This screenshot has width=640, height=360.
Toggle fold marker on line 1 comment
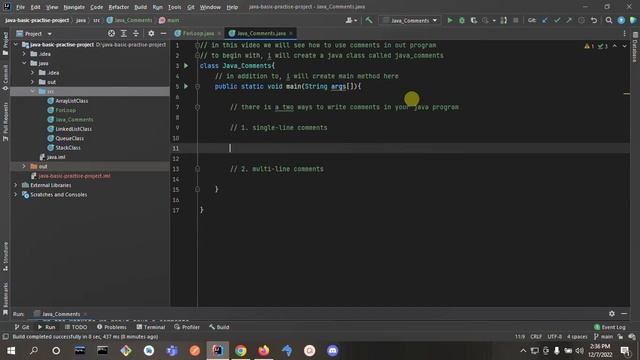(198, 45)
